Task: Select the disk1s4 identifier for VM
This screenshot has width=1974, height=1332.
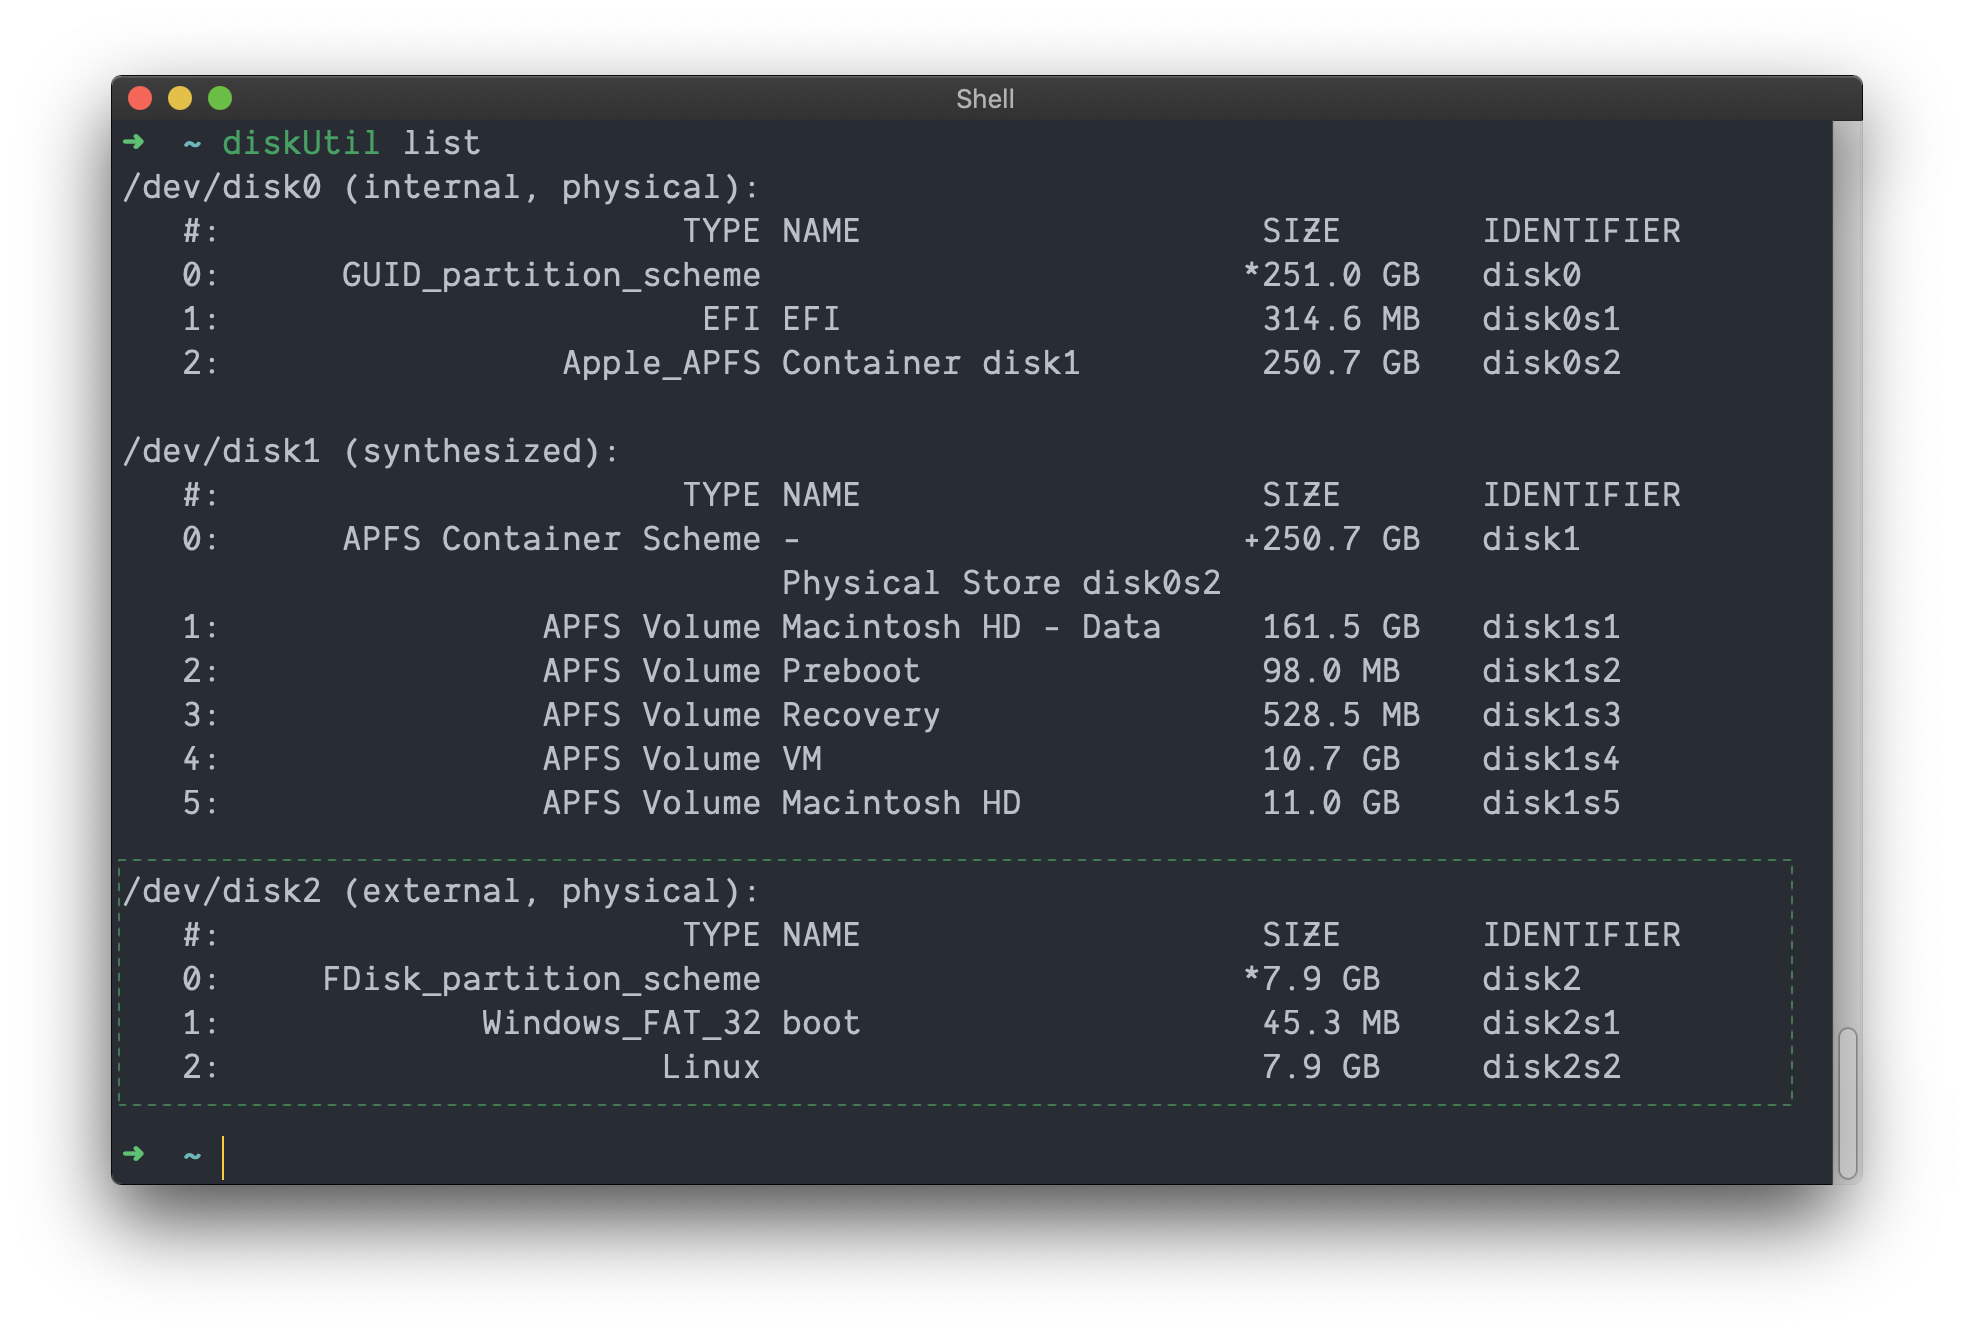Action: tap(1550, 759)
